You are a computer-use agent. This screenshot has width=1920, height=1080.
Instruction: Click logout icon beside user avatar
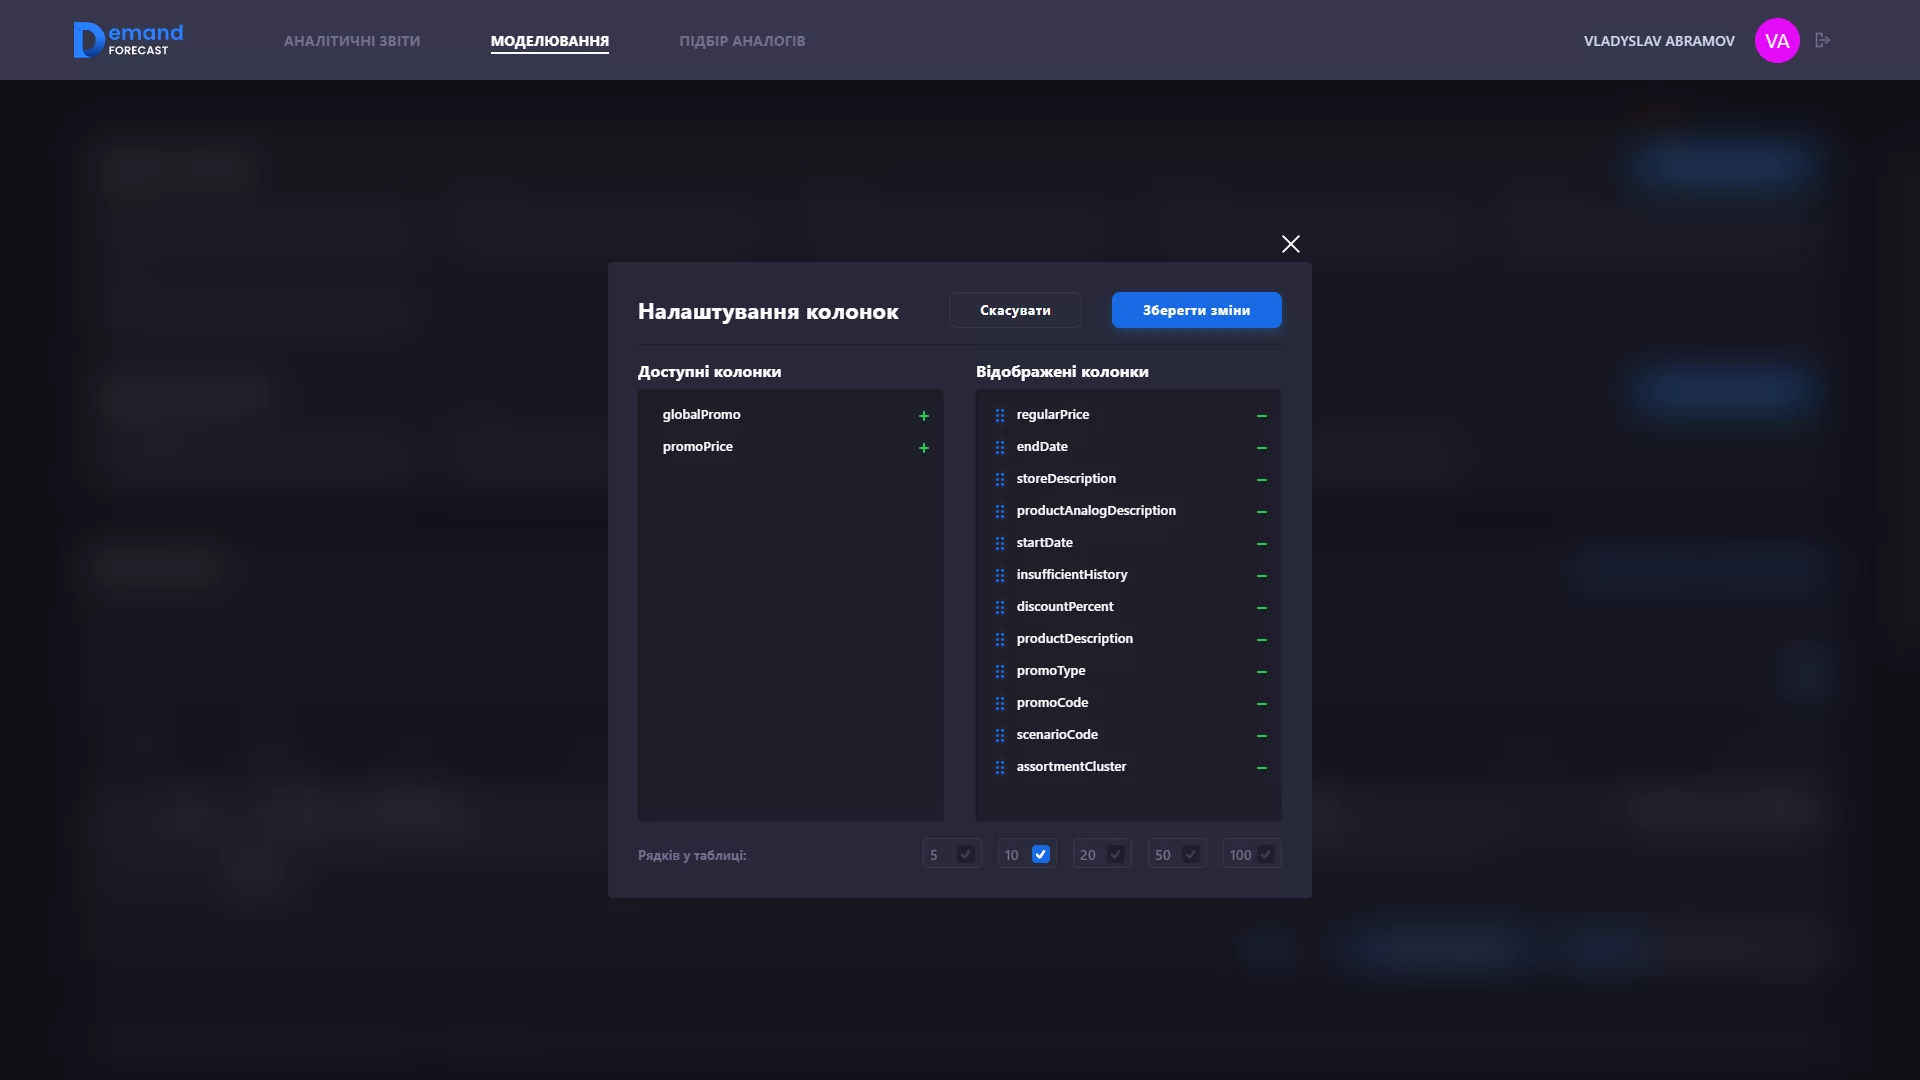point(1822,41)
